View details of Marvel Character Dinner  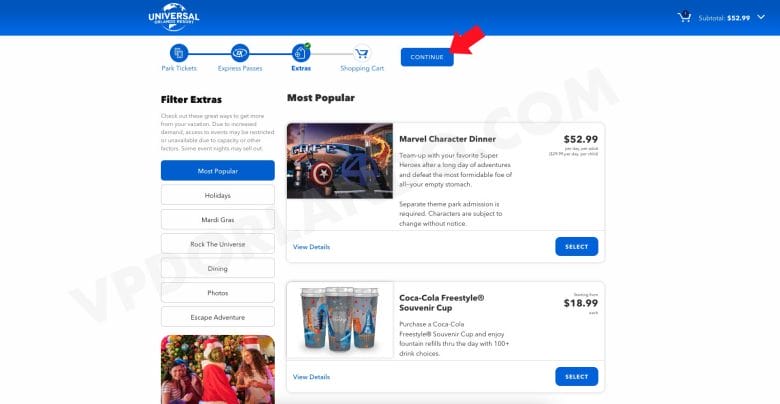click(311, 247)
